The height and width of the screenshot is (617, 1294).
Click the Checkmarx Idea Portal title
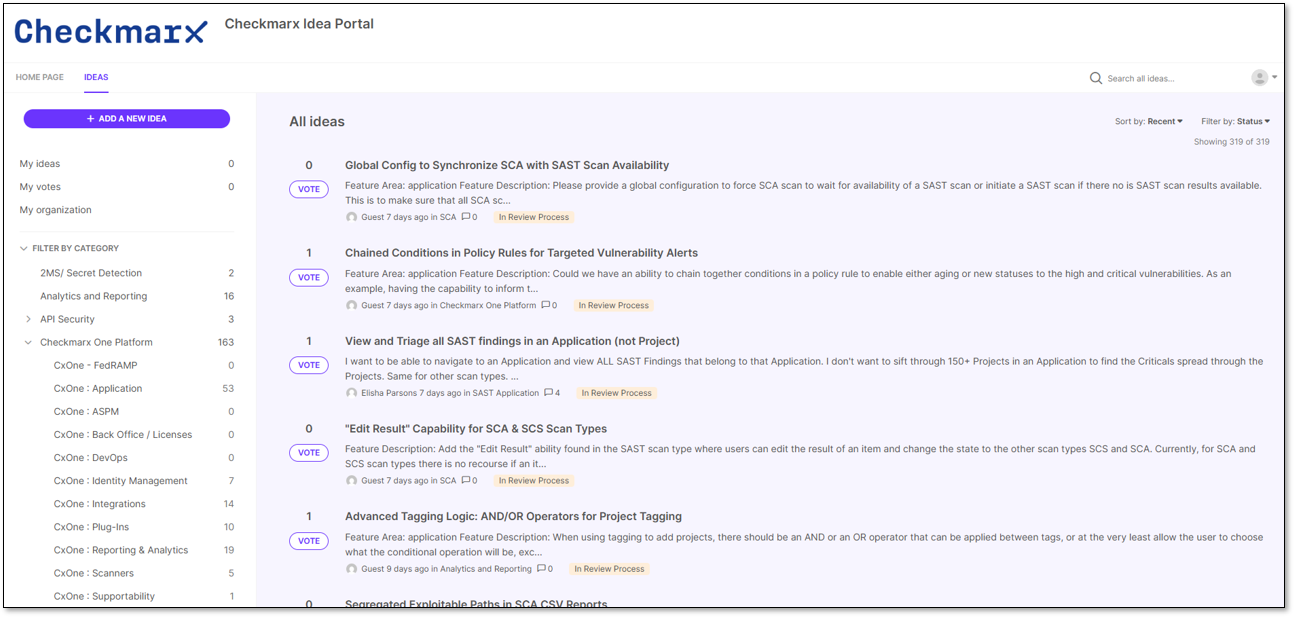(299, 24)
